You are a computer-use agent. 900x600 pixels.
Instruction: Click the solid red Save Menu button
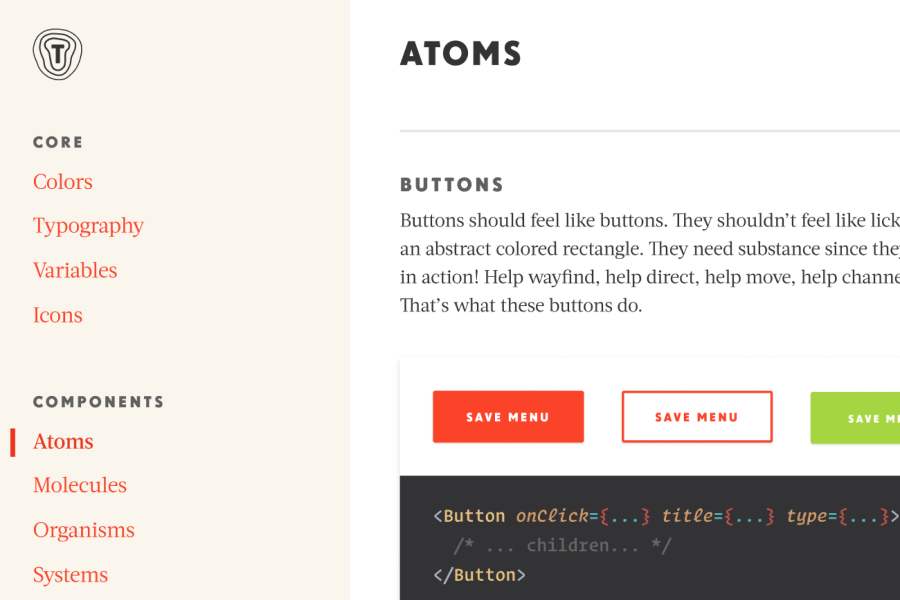click(x=508, y=417)
